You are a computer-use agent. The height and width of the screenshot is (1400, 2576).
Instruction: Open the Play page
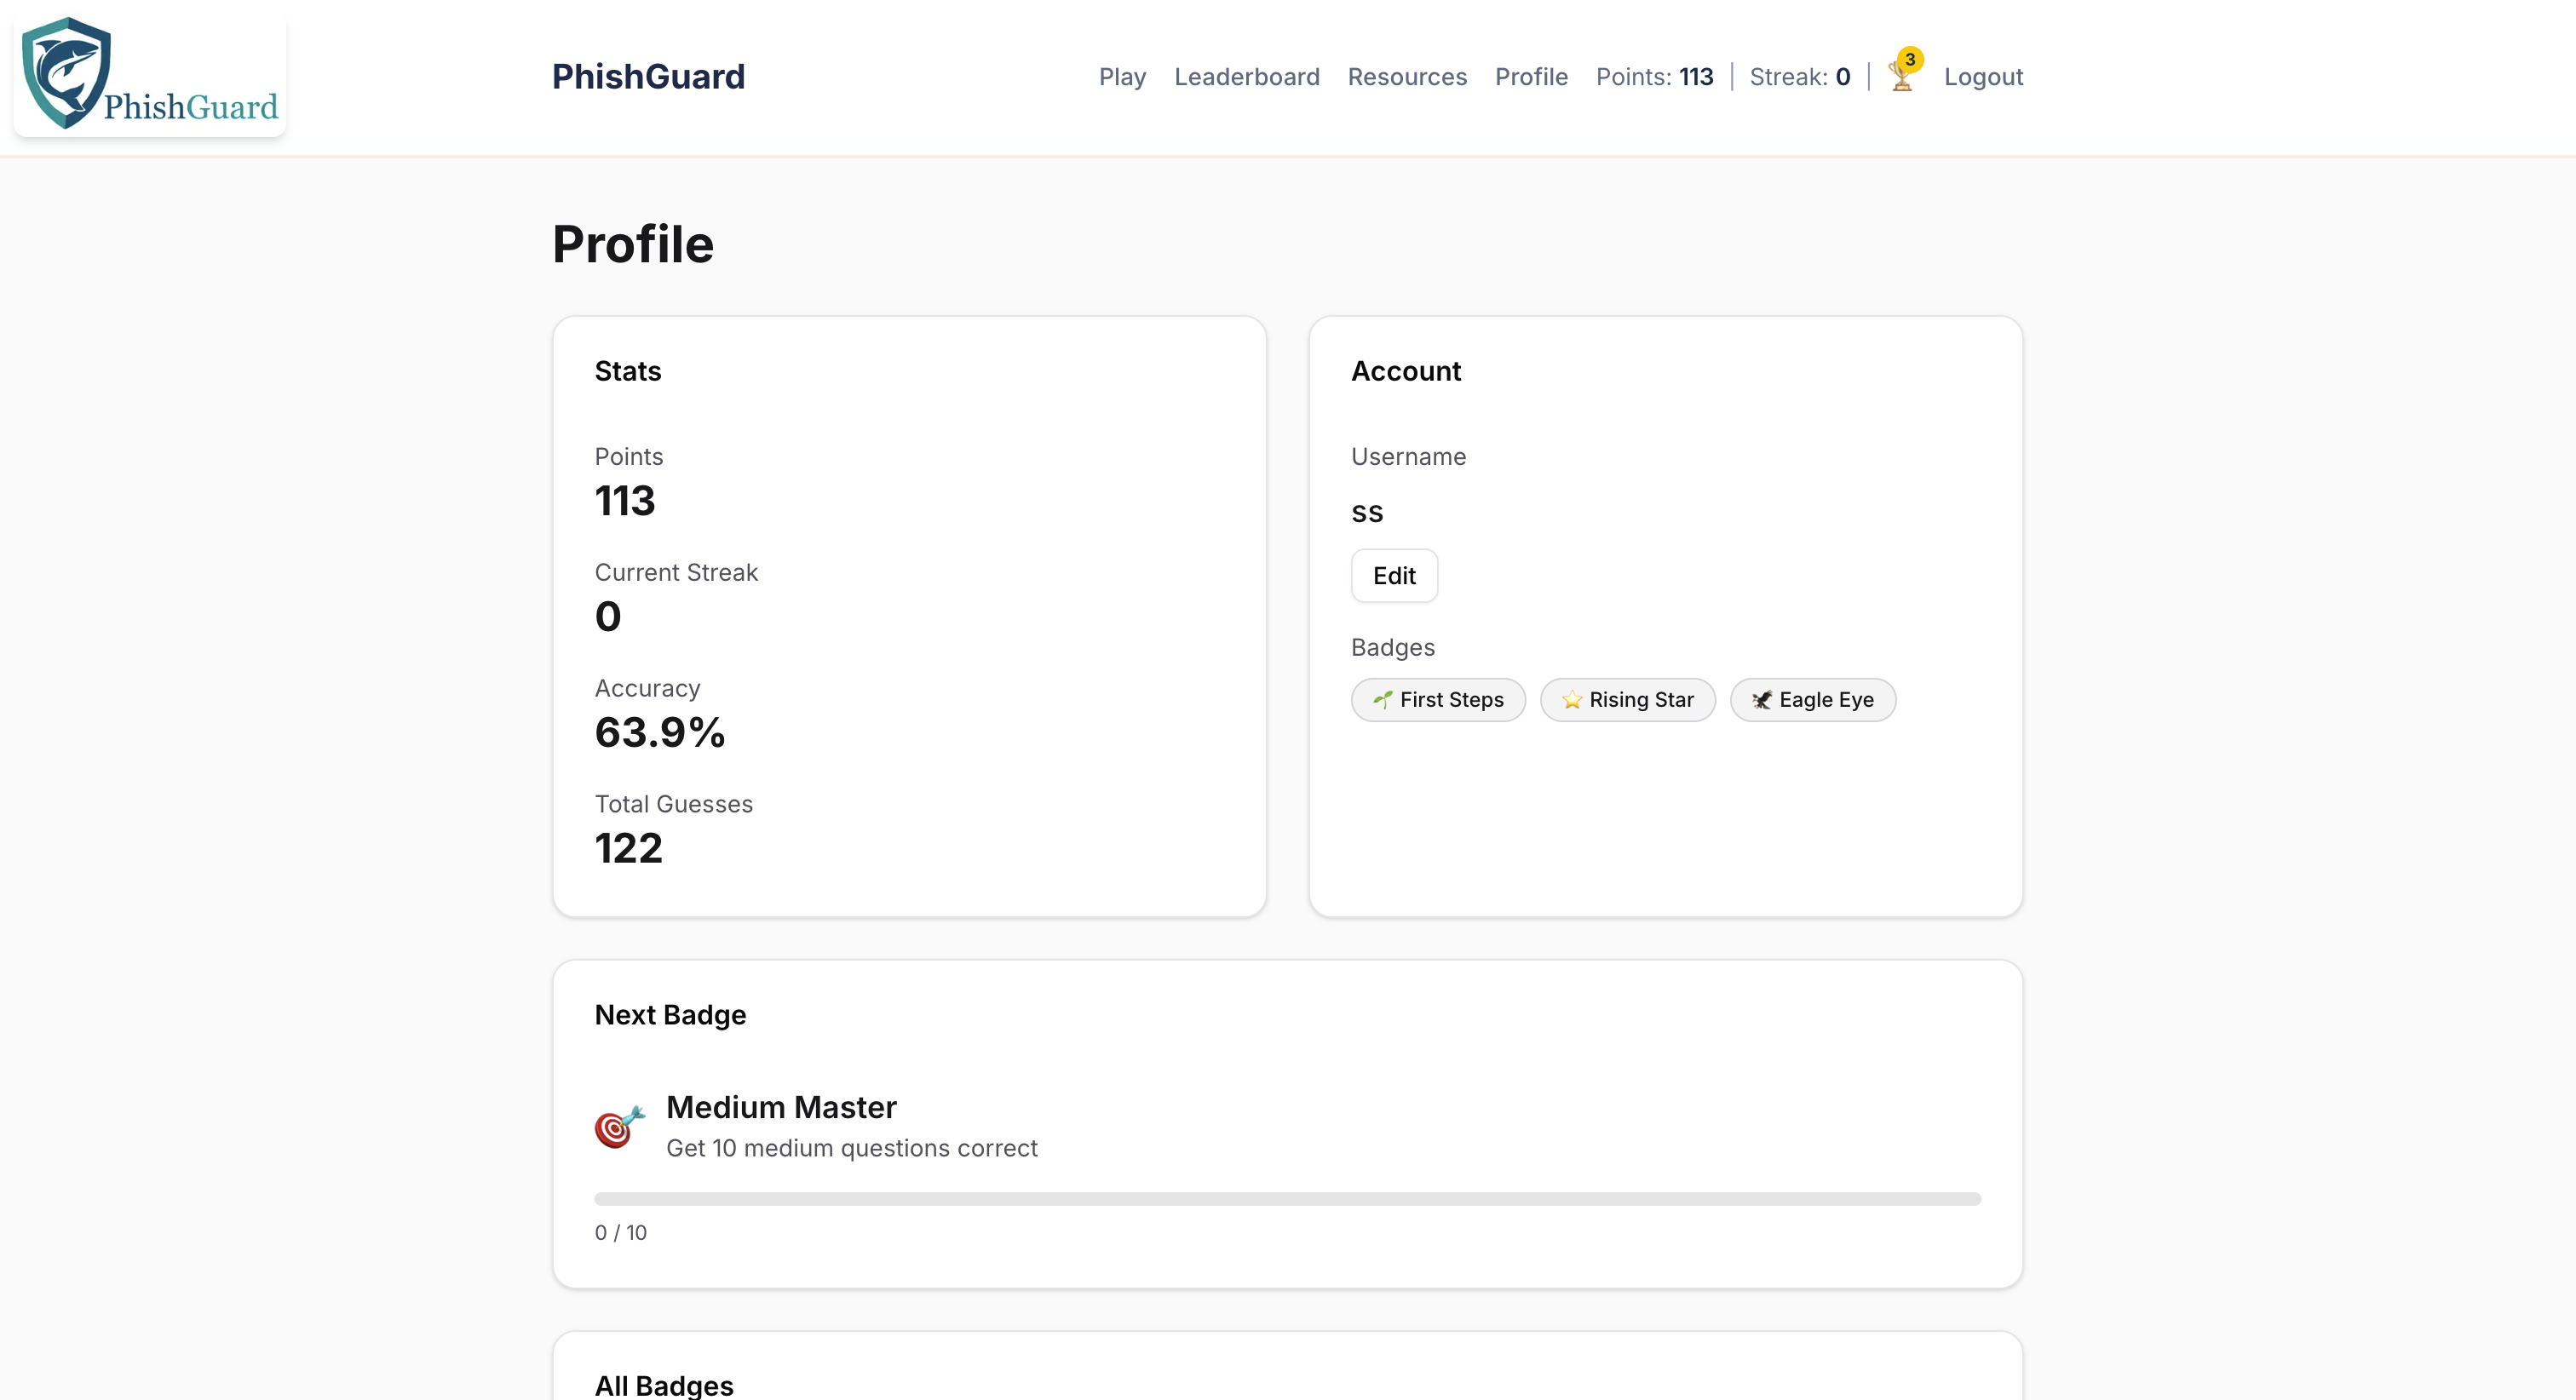[1122, 77]
